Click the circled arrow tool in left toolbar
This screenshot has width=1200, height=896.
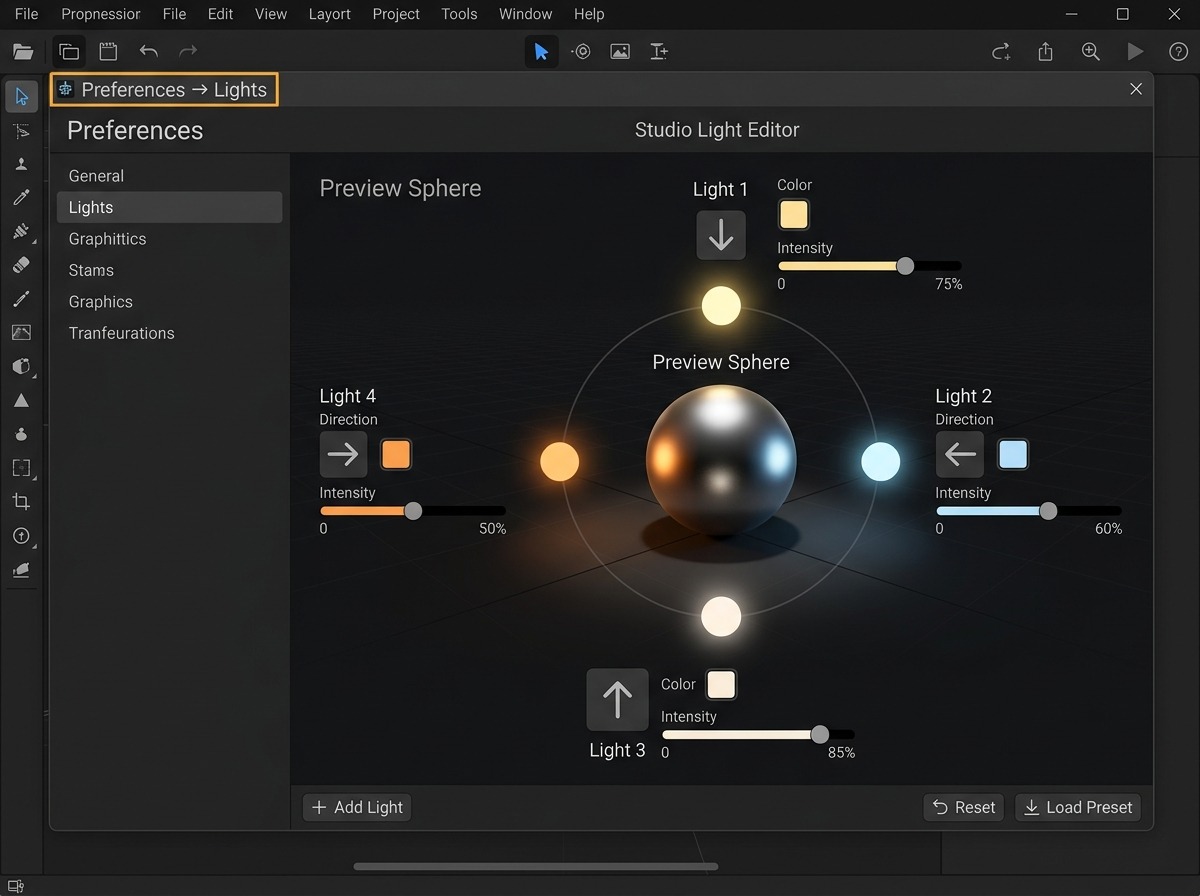(x=21, y=536)
